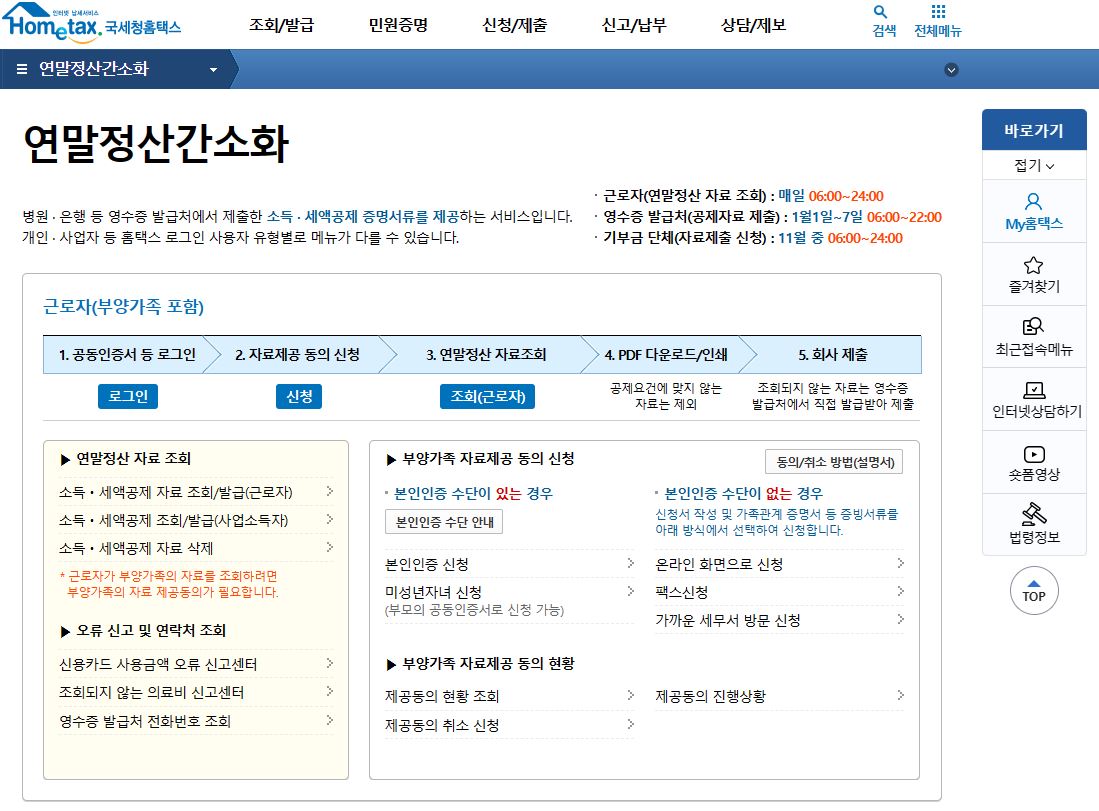
Task: Open 법령정보 from the sidebar
Action: (1034, 524)
